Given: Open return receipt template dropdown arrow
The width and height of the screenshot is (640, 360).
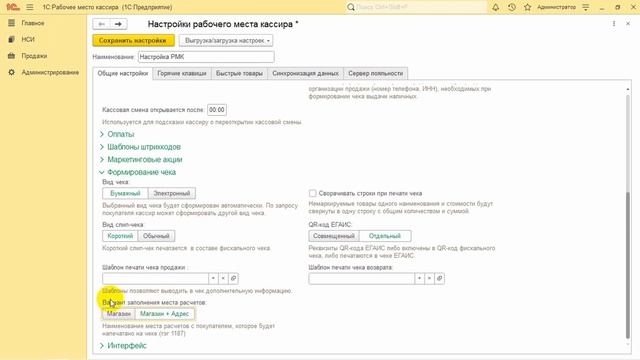Looking at the screenshot, I should pyautogui.click(x=419, y=278).
